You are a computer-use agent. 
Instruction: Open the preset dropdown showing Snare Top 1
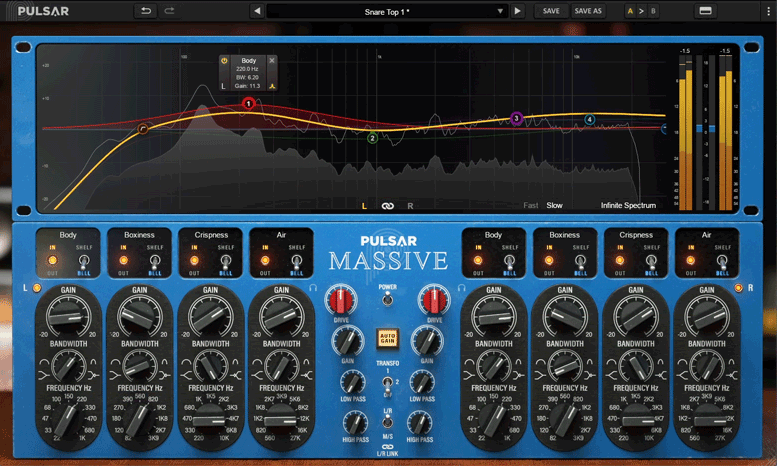coord(388,11)
